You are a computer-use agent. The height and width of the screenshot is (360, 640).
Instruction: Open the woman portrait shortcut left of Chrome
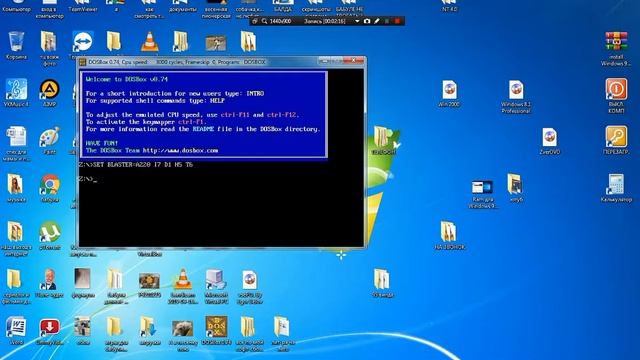16,185
